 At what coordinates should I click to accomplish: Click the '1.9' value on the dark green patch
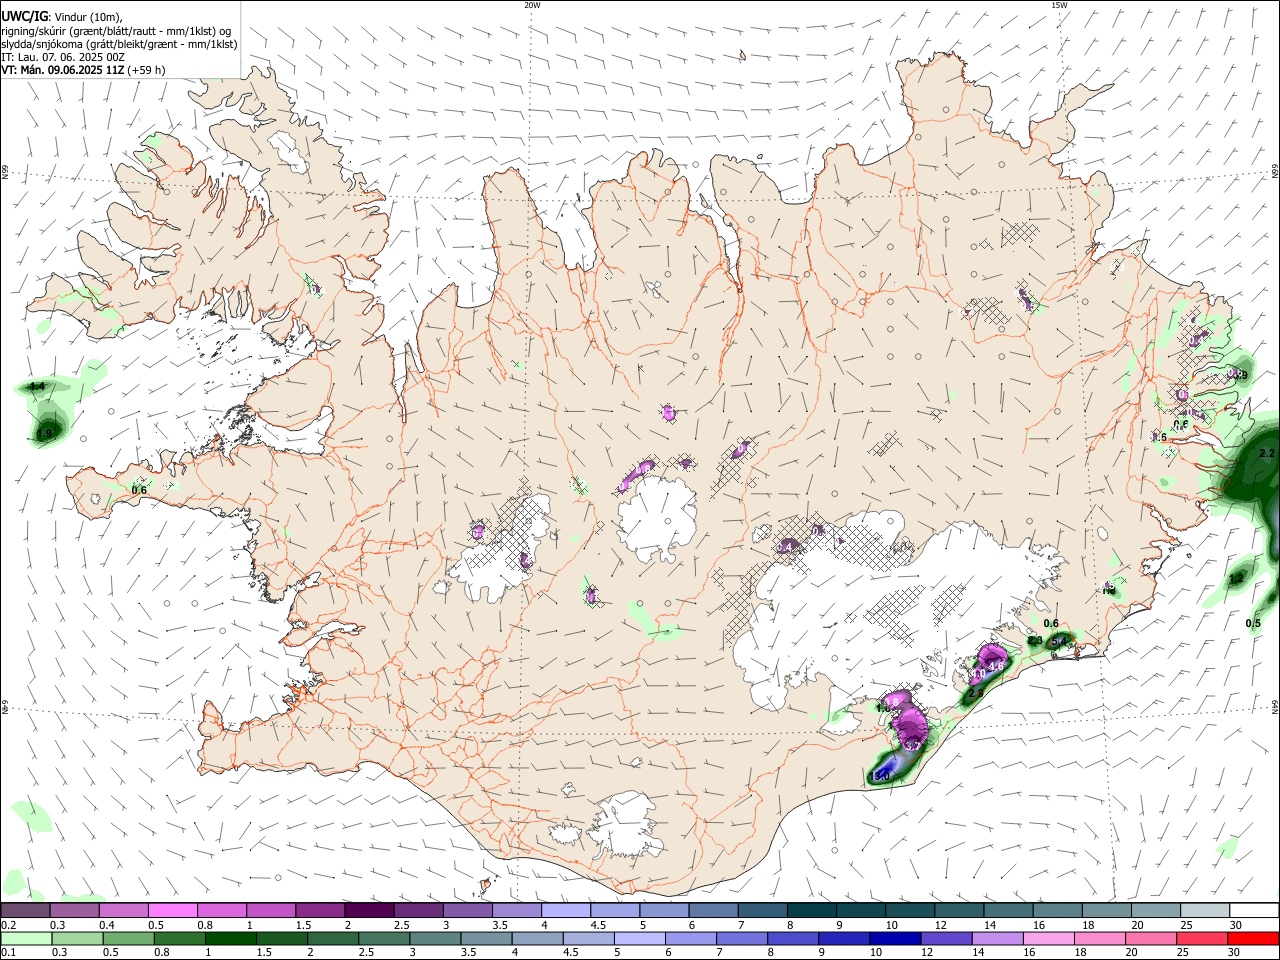point(44,433)
